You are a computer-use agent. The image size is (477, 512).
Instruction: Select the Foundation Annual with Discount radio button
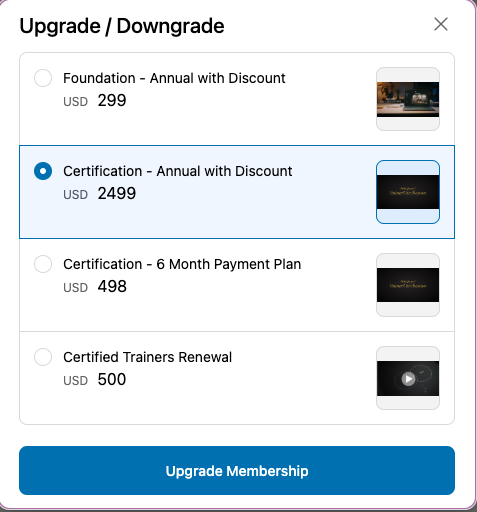point(43,78)
